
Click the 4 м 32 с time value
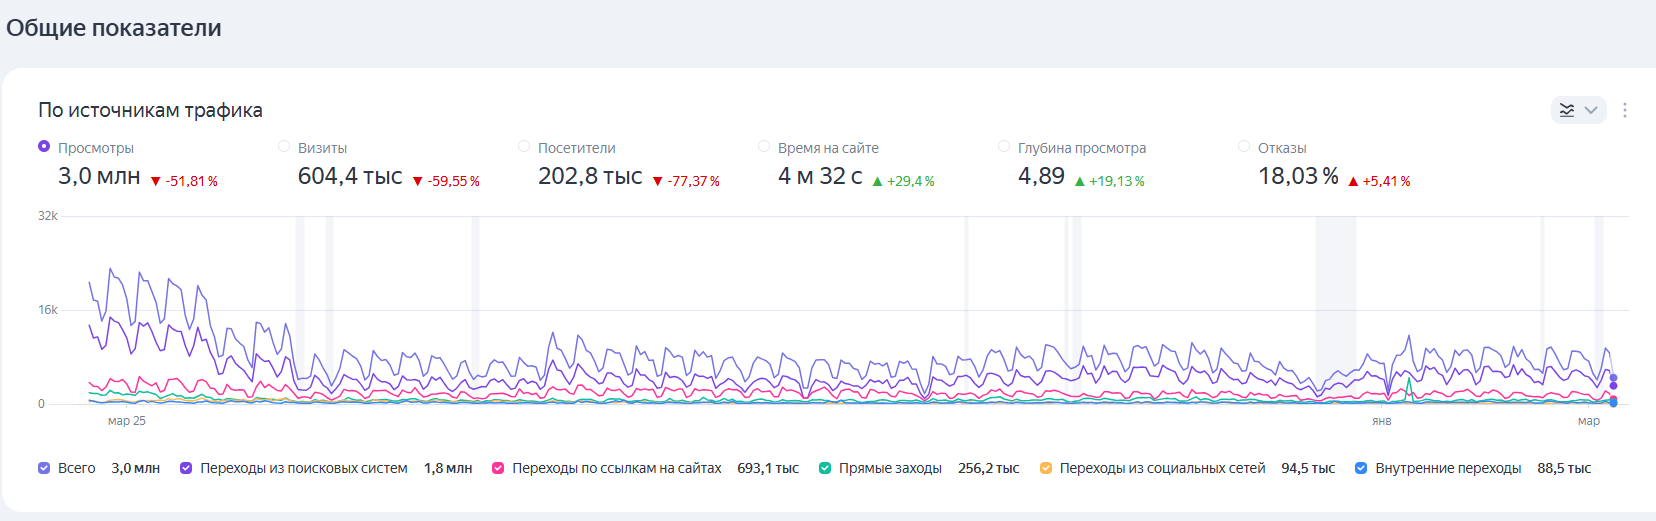[820, 176]
